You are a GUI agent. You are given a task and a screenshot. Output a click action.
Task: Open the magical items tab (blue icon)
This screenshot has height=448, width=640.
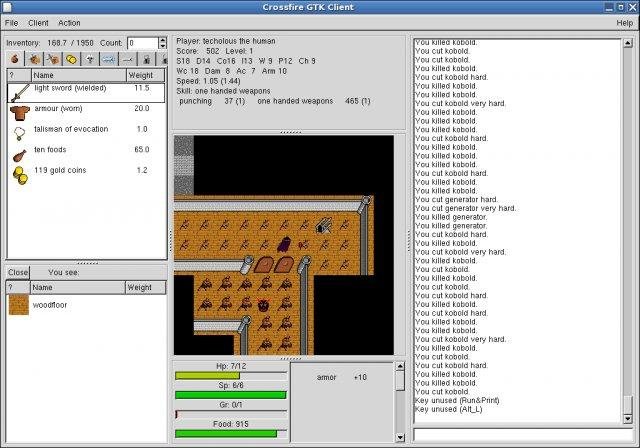(x=109, y=59)
